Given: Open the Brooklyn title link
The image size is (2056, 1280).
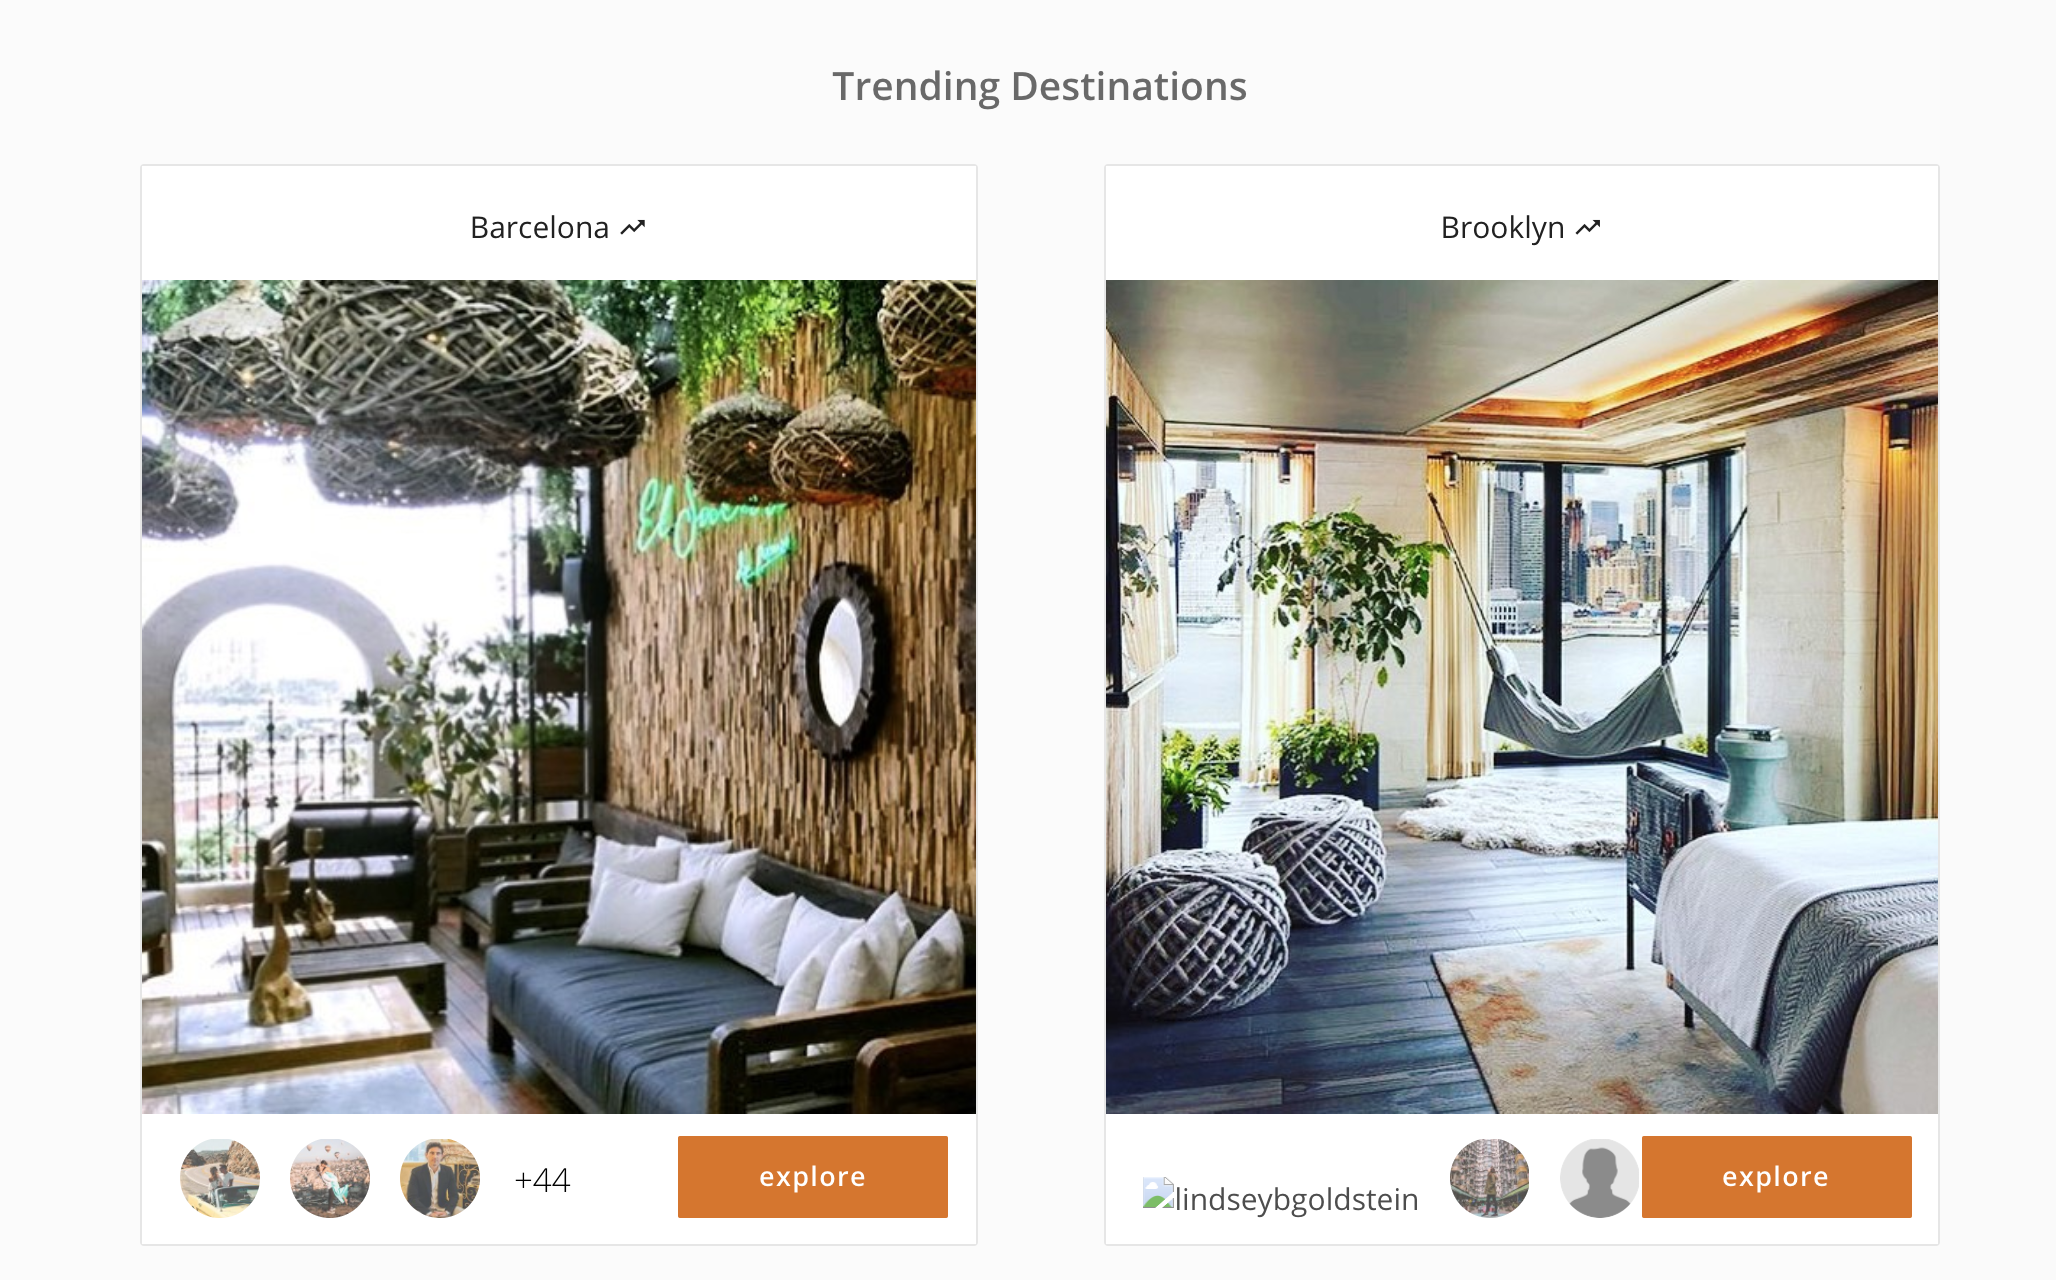Looking at the screenshot, I should click(1502, 228).
